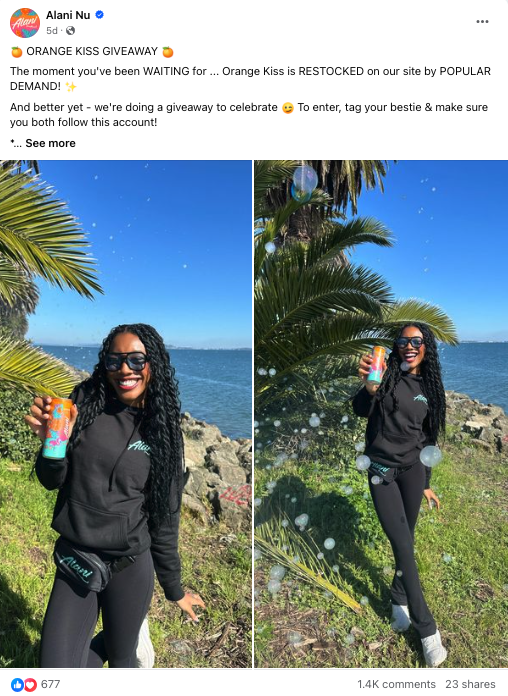508x696 pixels.
Task: Open the 5d timestamp link
Action: pos(52,31)
